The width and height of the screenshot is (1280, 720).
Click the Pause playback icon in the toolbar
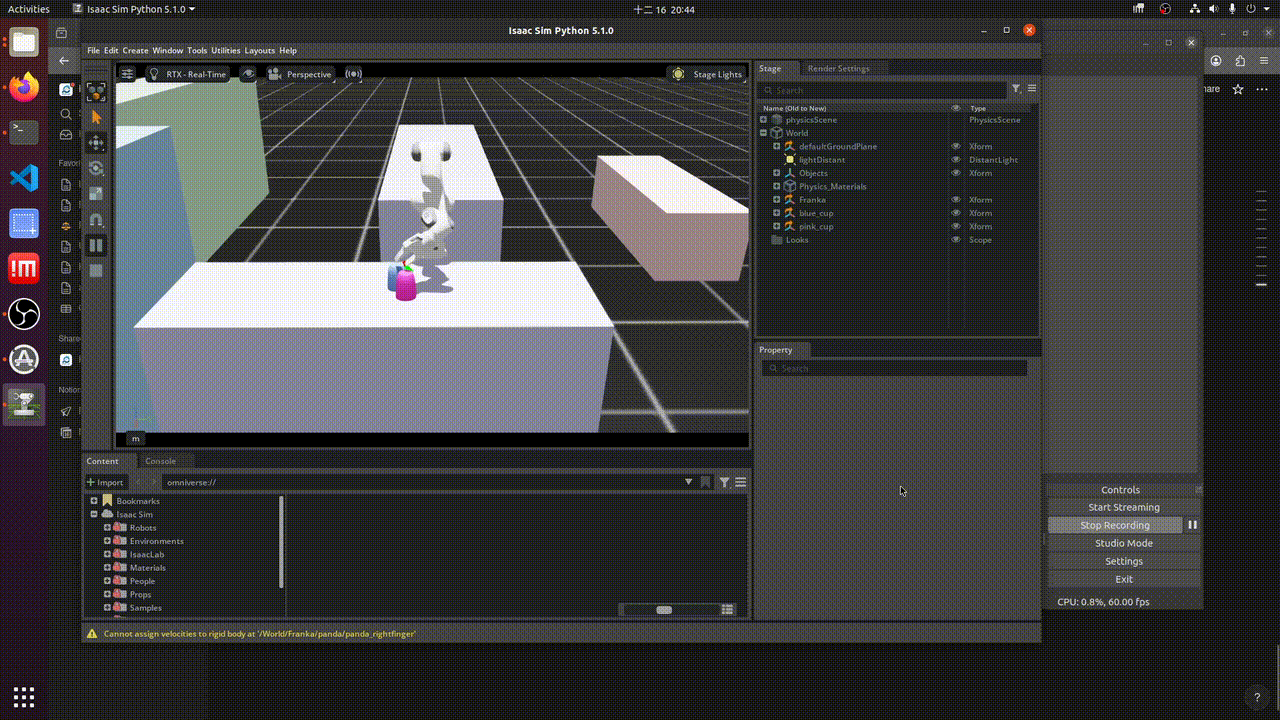pos(96,245)
